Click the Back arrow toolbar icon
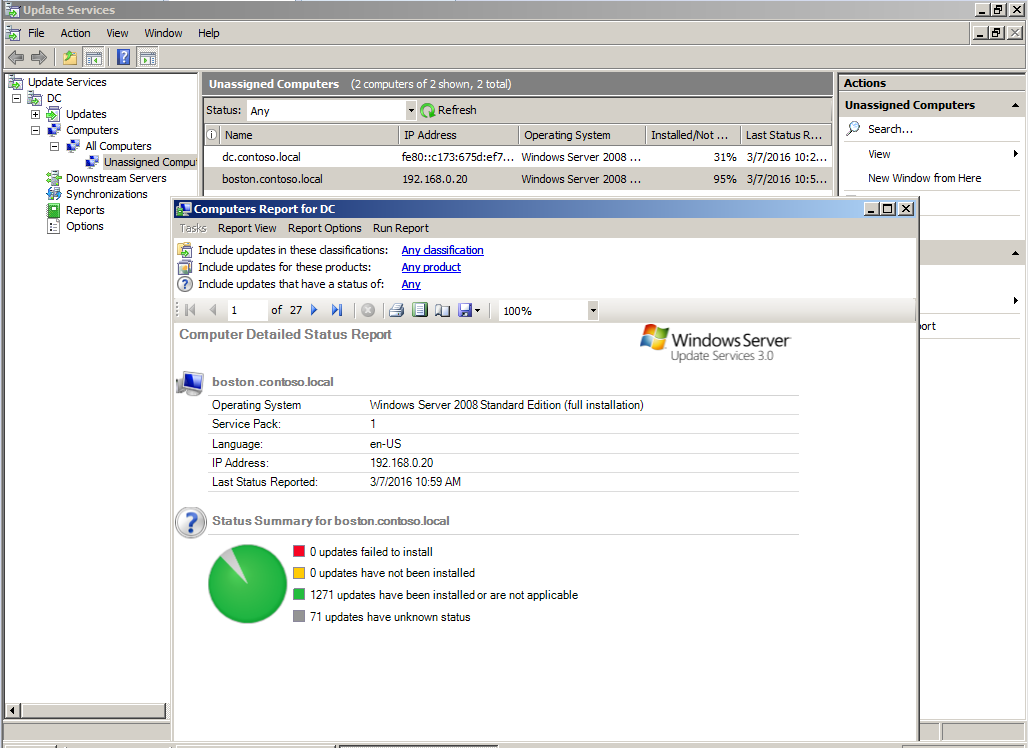 coord(16,58)
